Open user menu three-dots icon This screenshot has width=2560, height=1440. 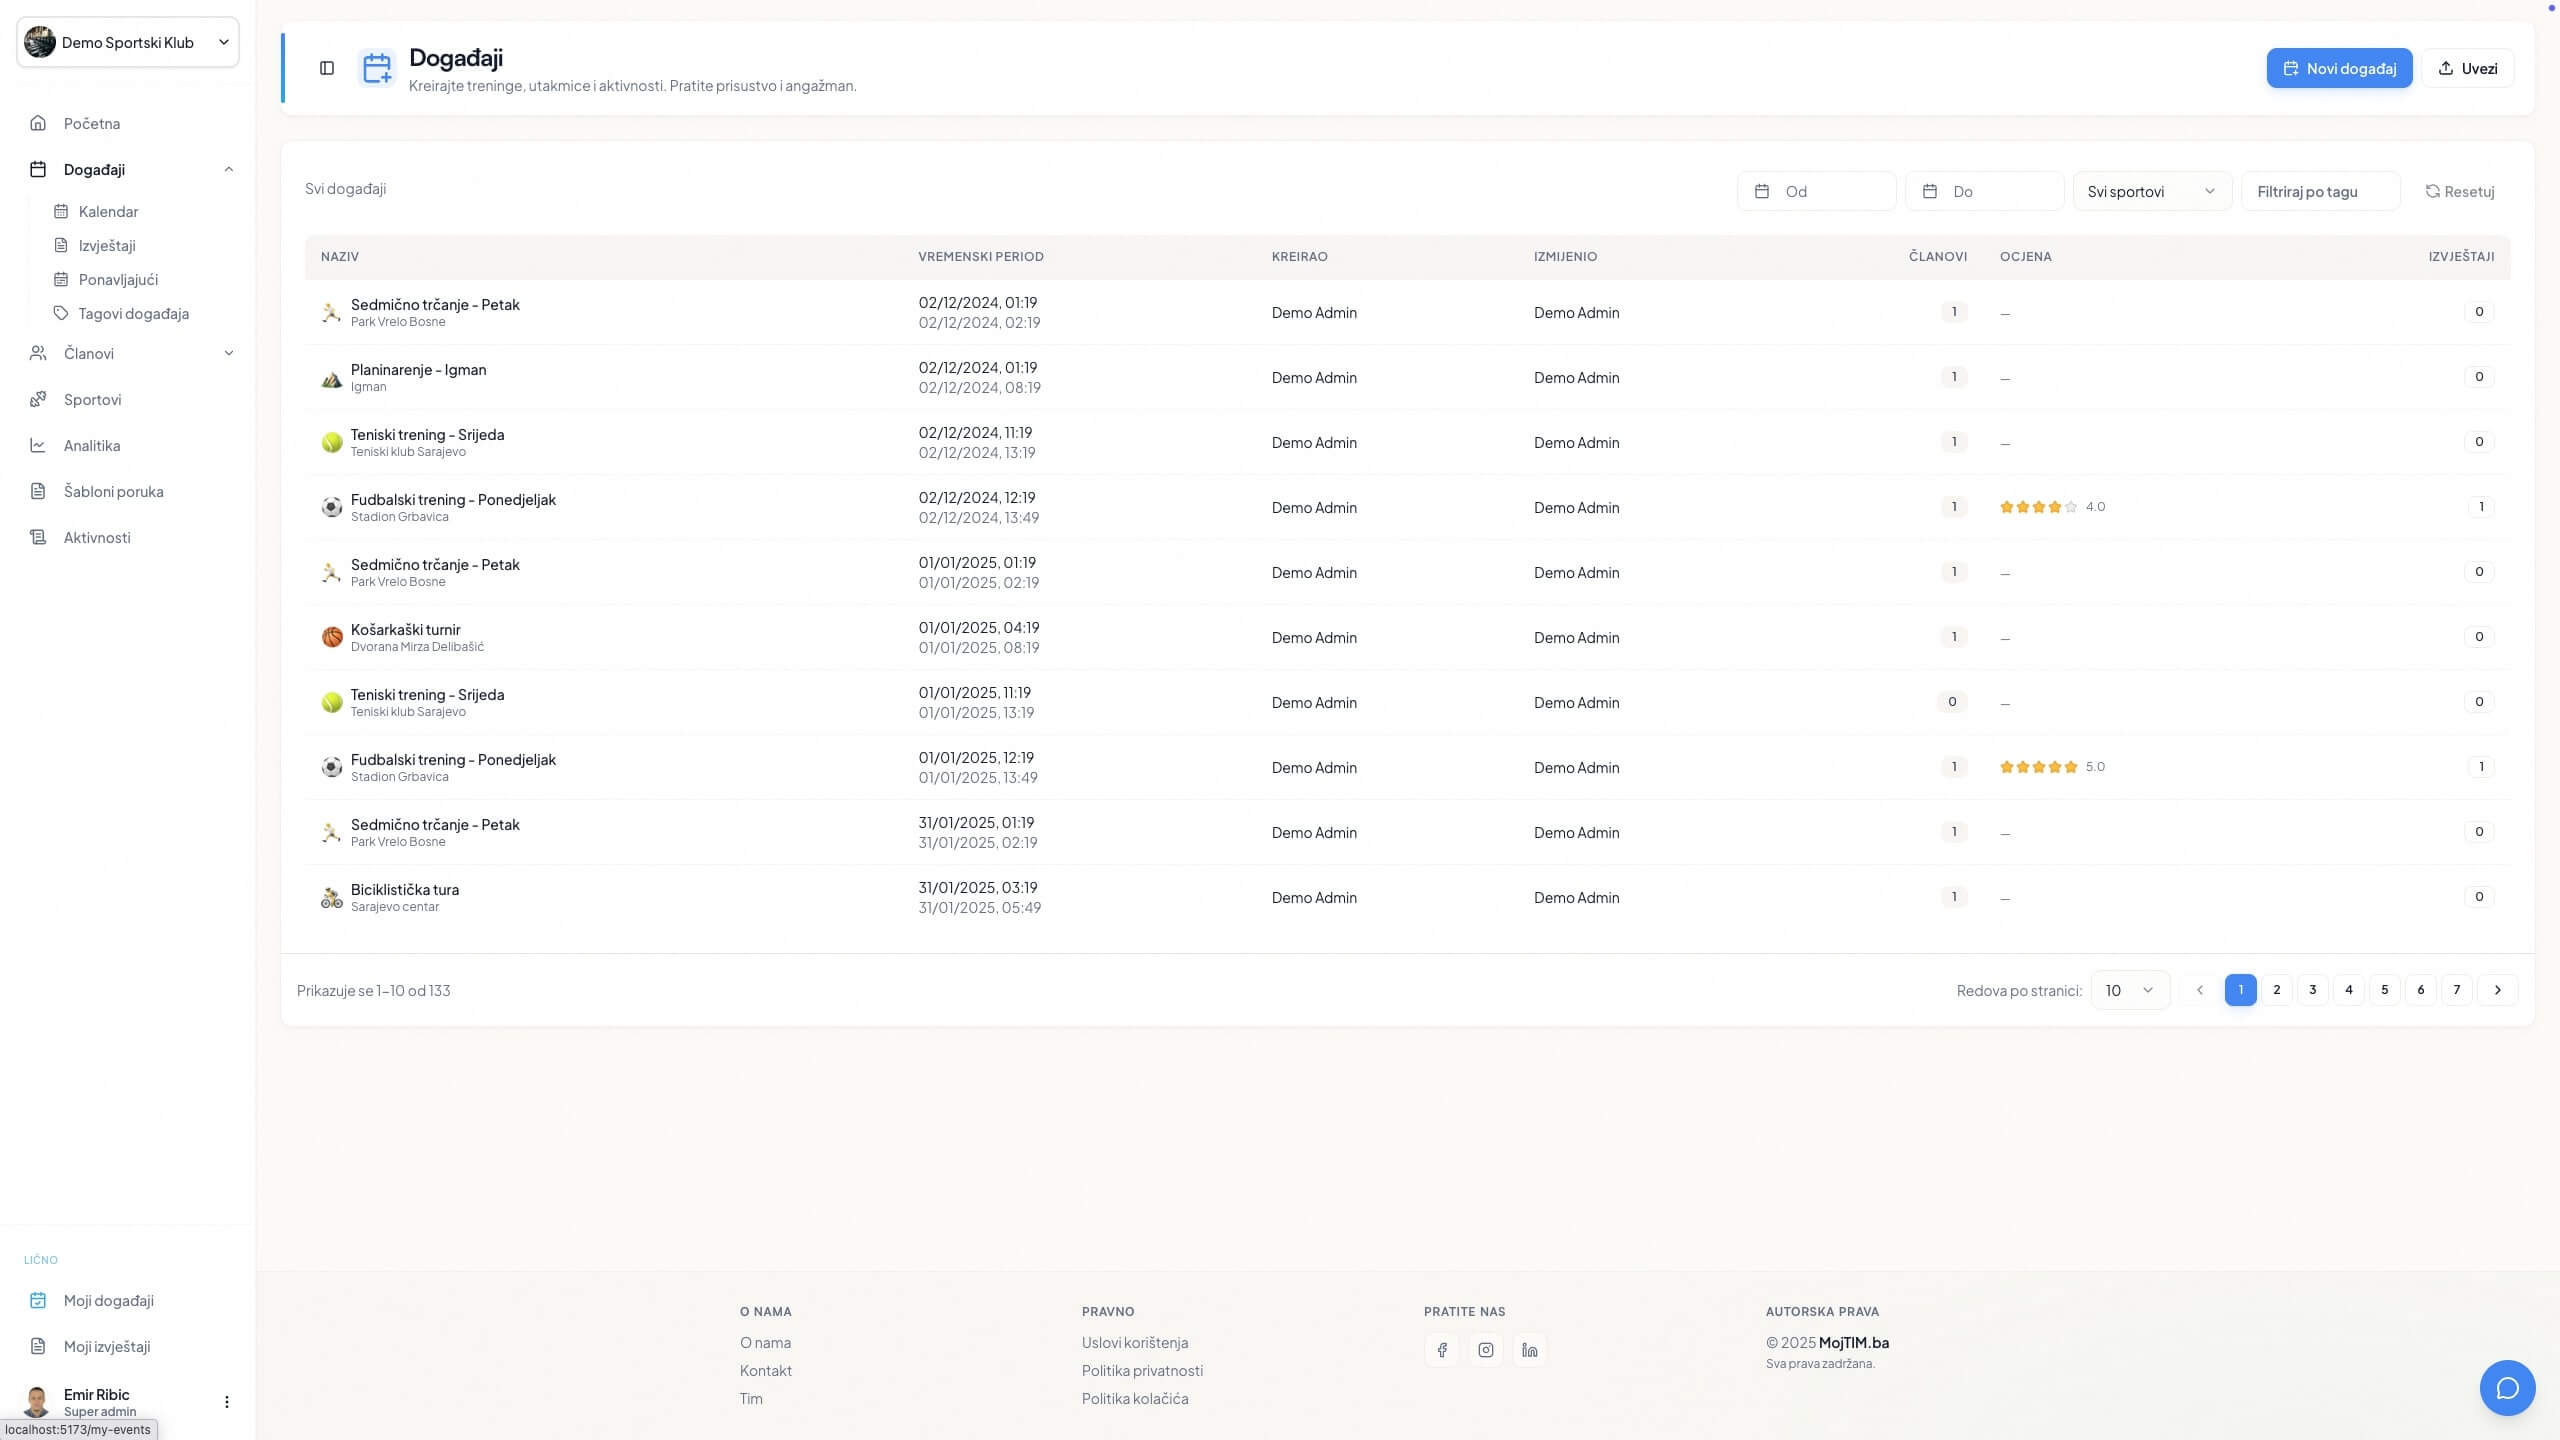[227, 1402]
